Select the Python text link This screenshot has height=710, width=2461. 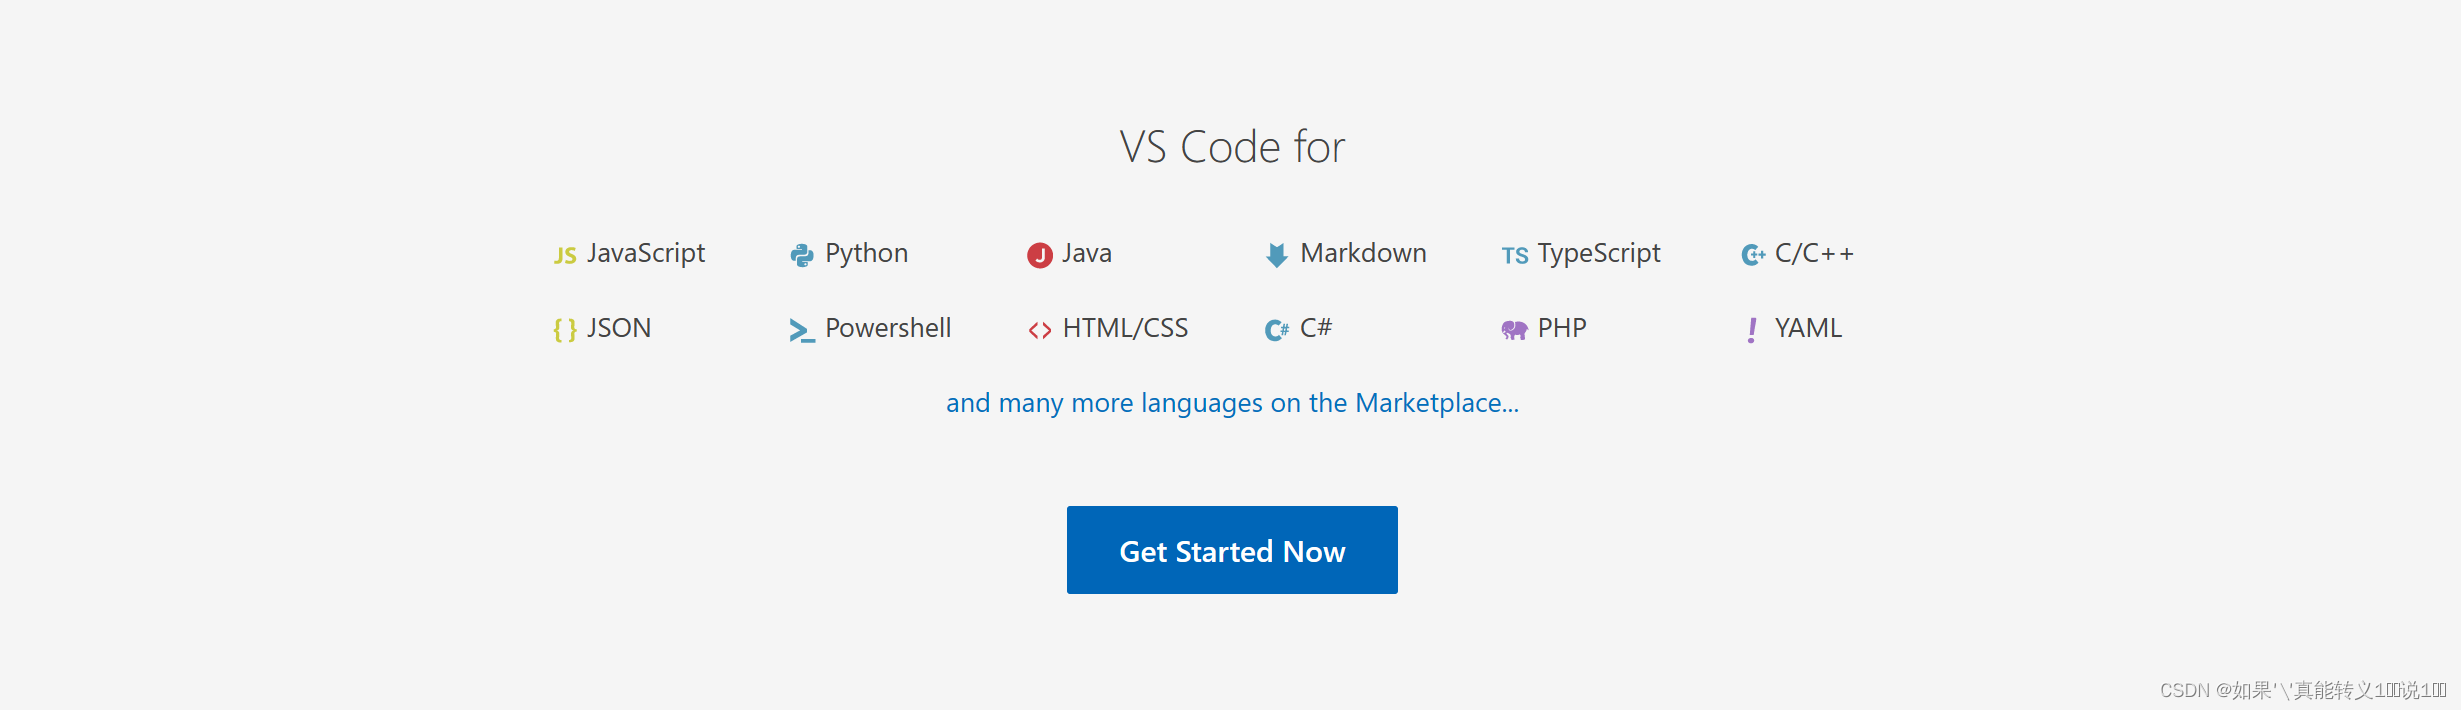click(867, 254)
